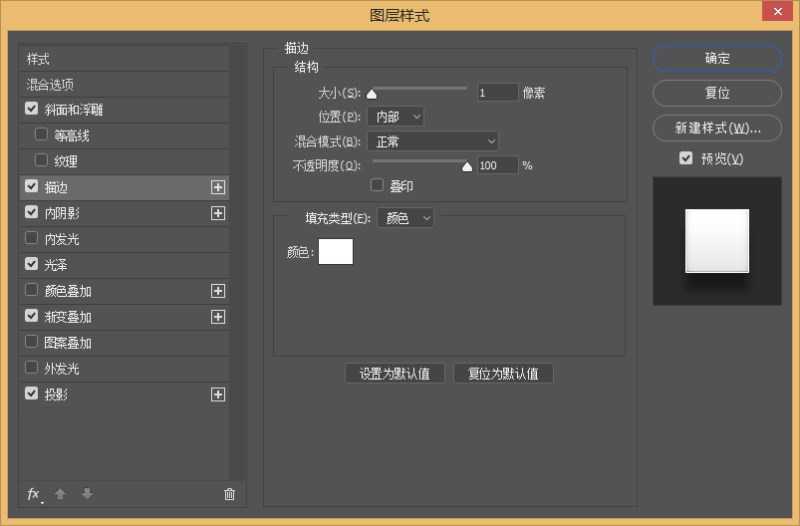Click plus icon beside 颜色叠加

pos(218,291)
